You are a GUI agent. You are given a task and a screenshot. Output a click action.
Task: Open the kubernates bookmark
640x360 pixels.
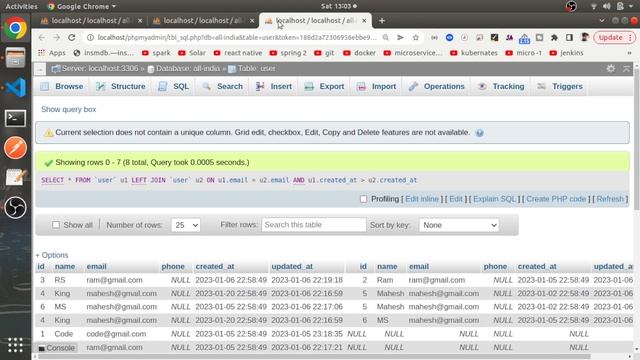pyautogui.click(x=474, y=53)
